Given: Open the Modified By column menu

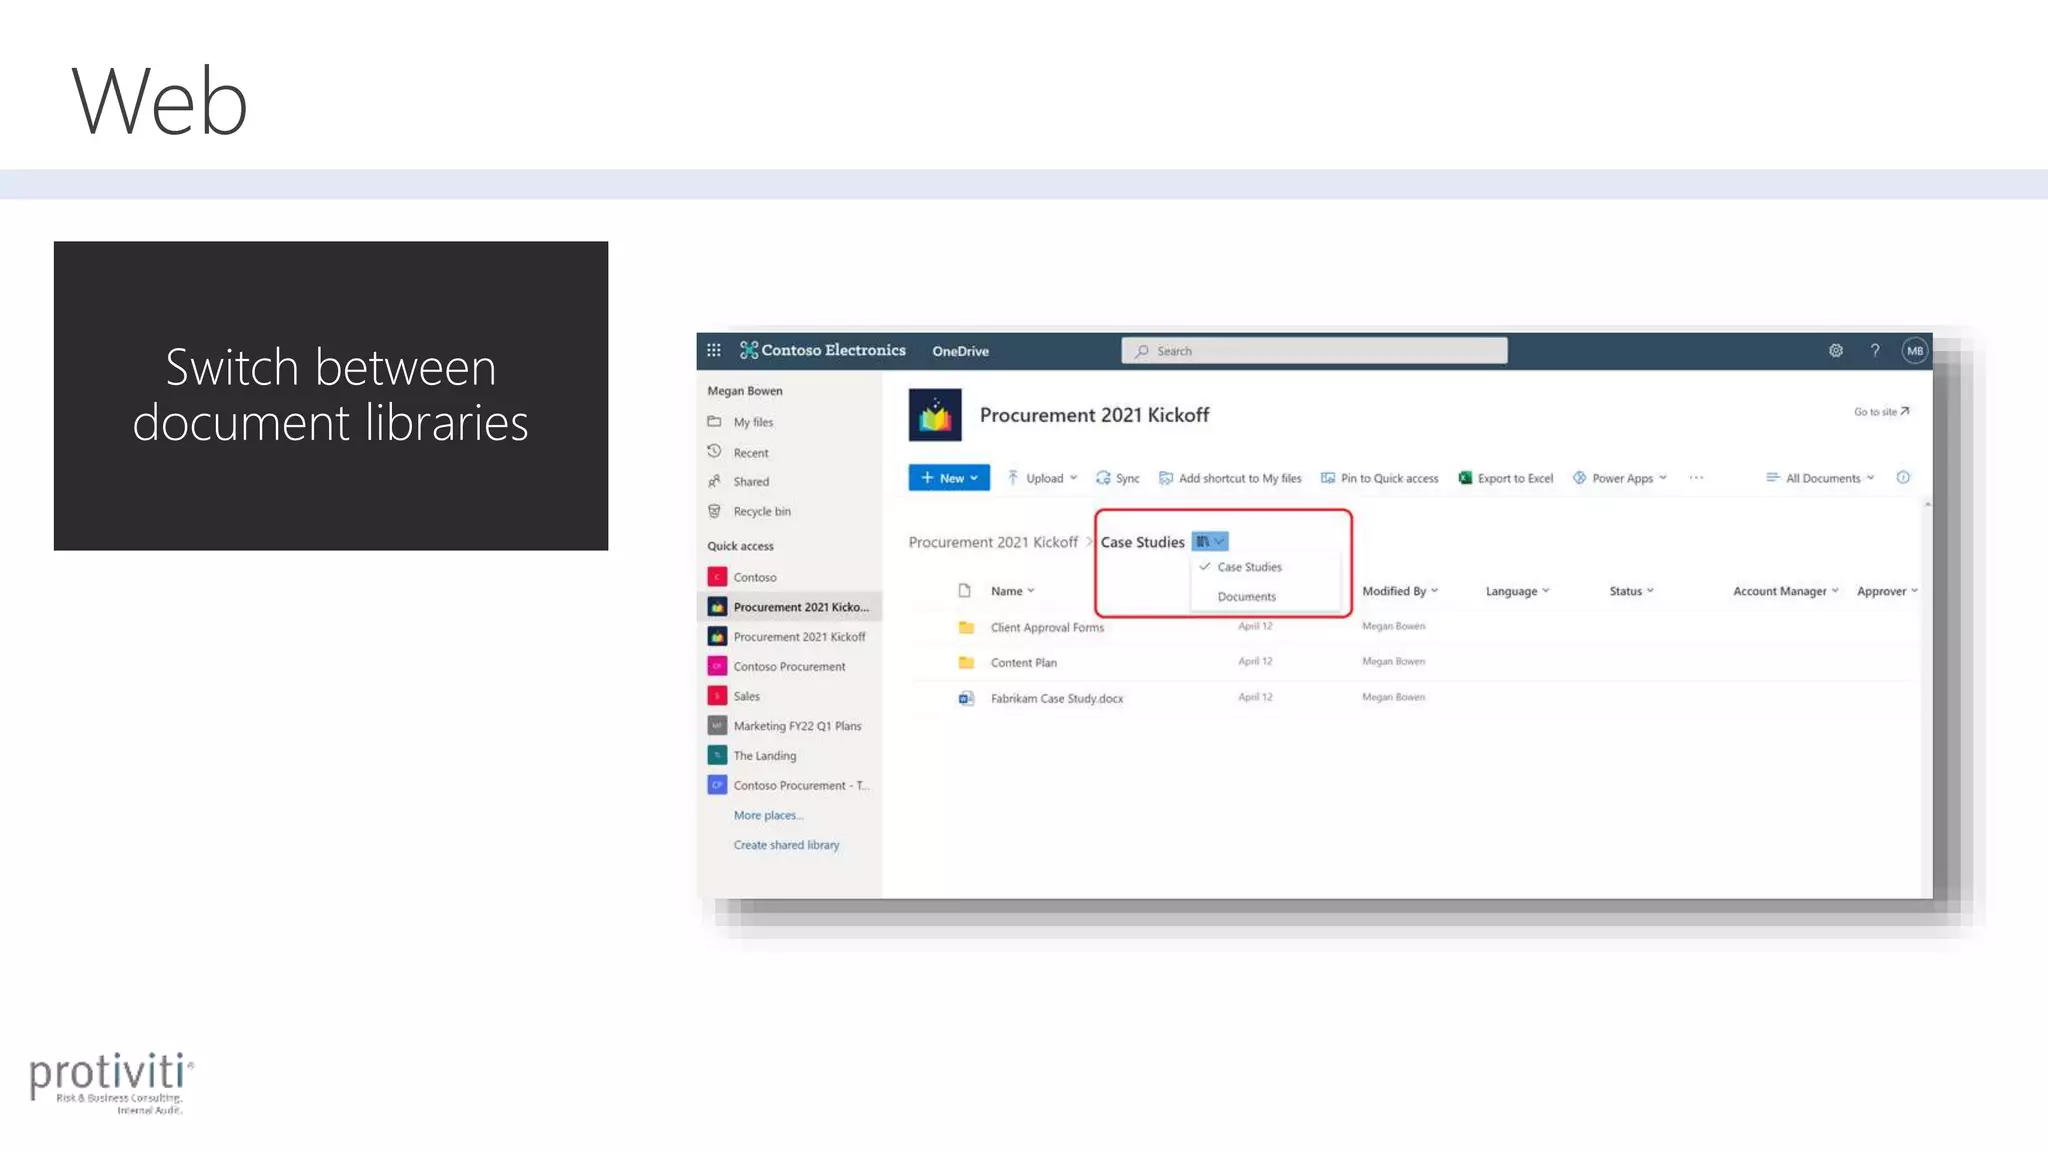Looking at the screenshot, I should click(1400, 591).
